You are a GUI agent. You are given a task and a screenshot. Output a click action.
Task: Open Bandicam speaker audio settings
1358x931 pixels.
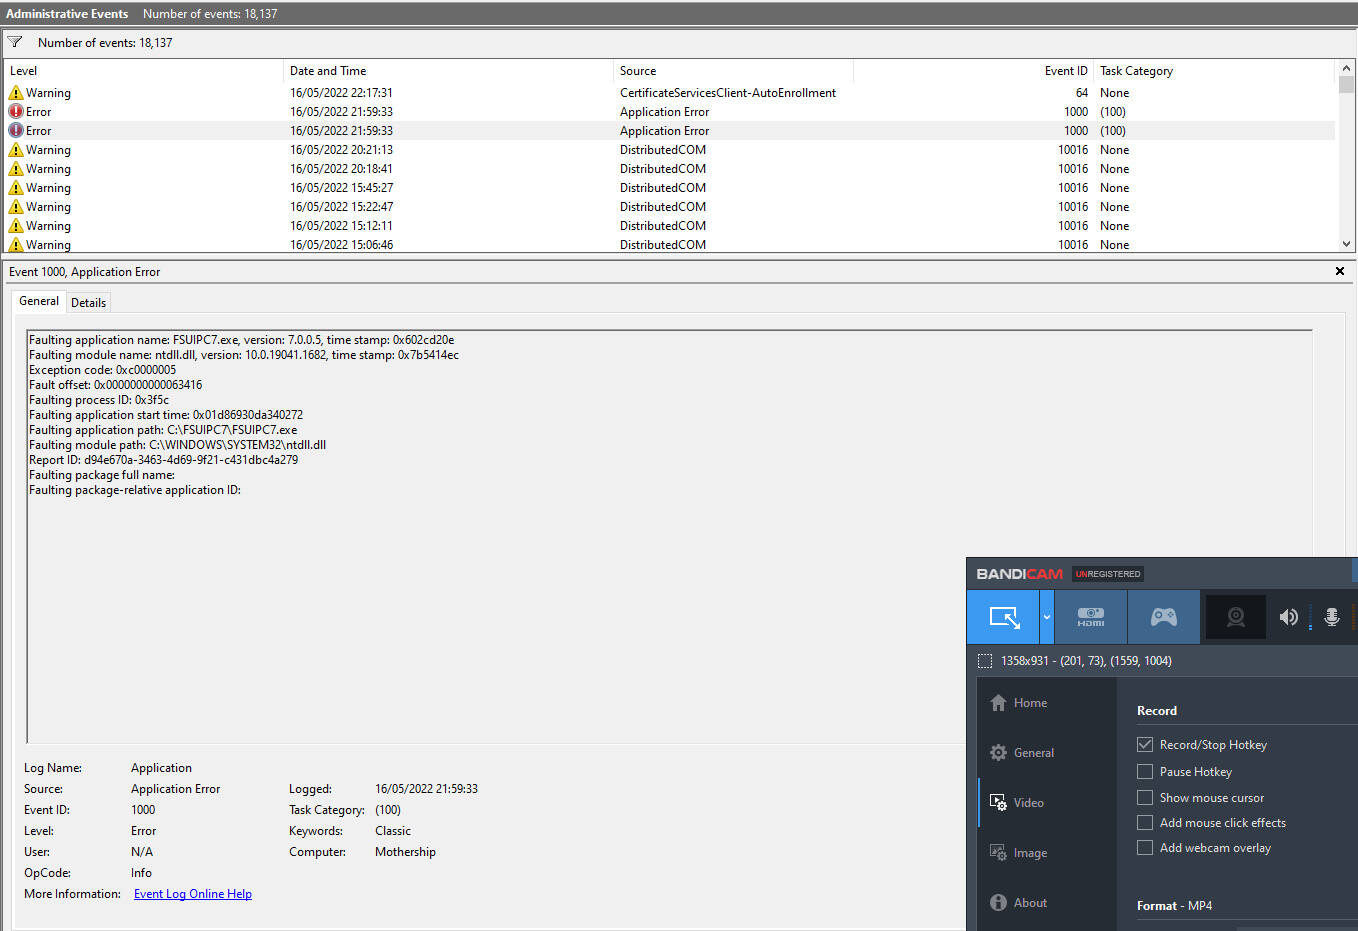pos(1289,617)
